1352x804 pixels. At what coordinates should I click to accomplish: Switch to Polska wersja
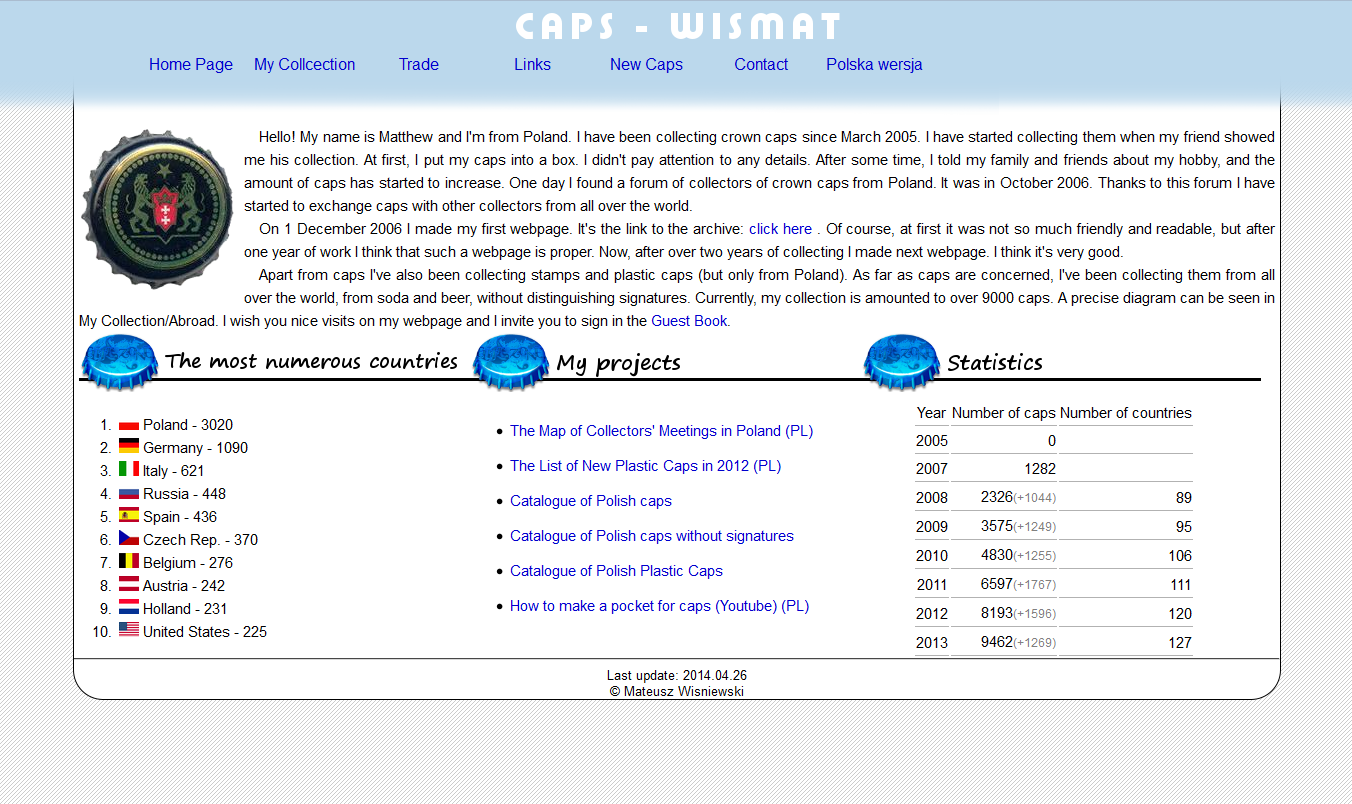874,64
